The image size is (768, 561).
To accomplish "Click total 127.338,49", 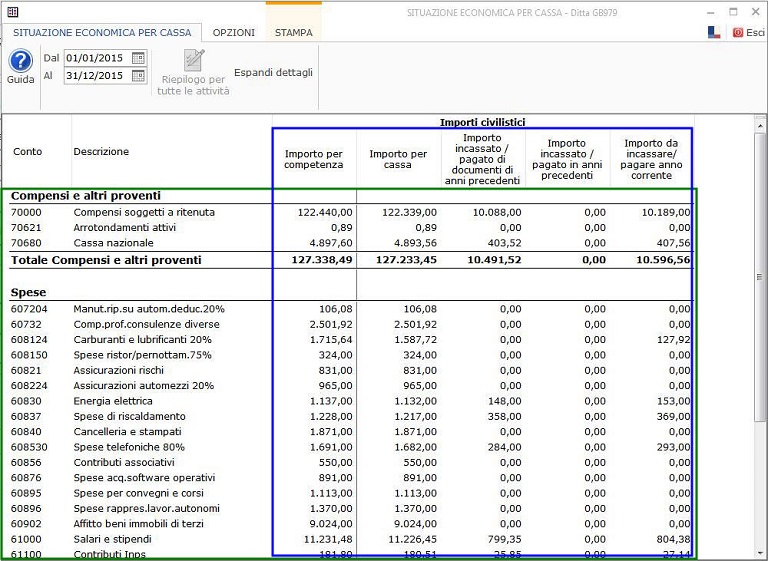I will (x=322, y=260).
